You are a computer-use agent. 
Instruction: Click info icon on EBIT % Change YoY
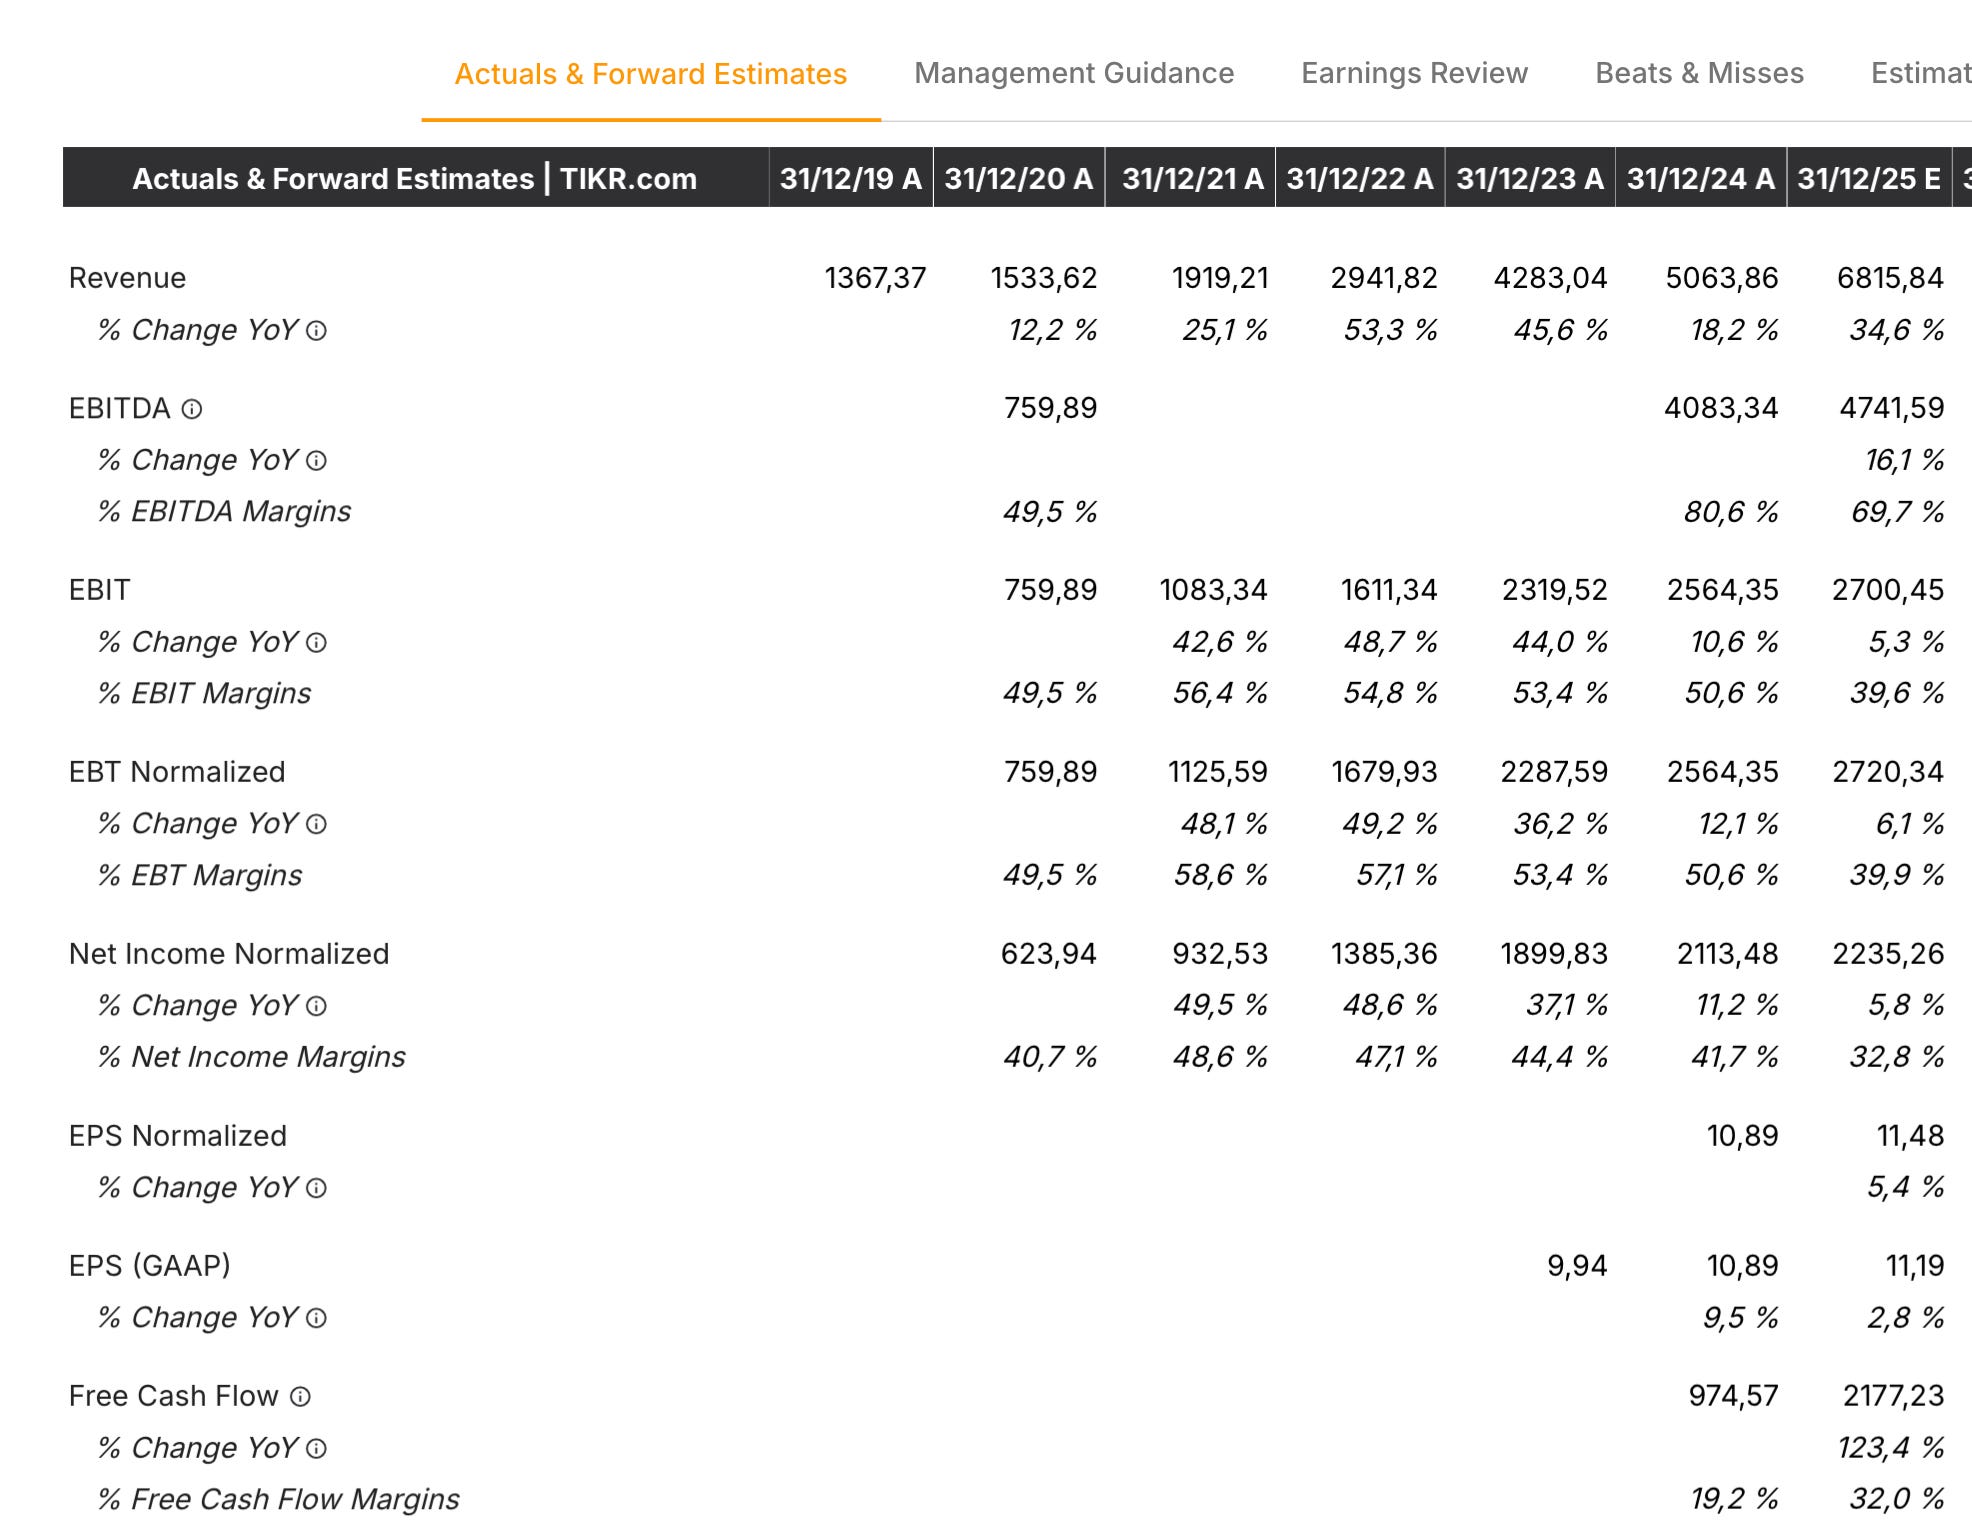tap(316, 643)
